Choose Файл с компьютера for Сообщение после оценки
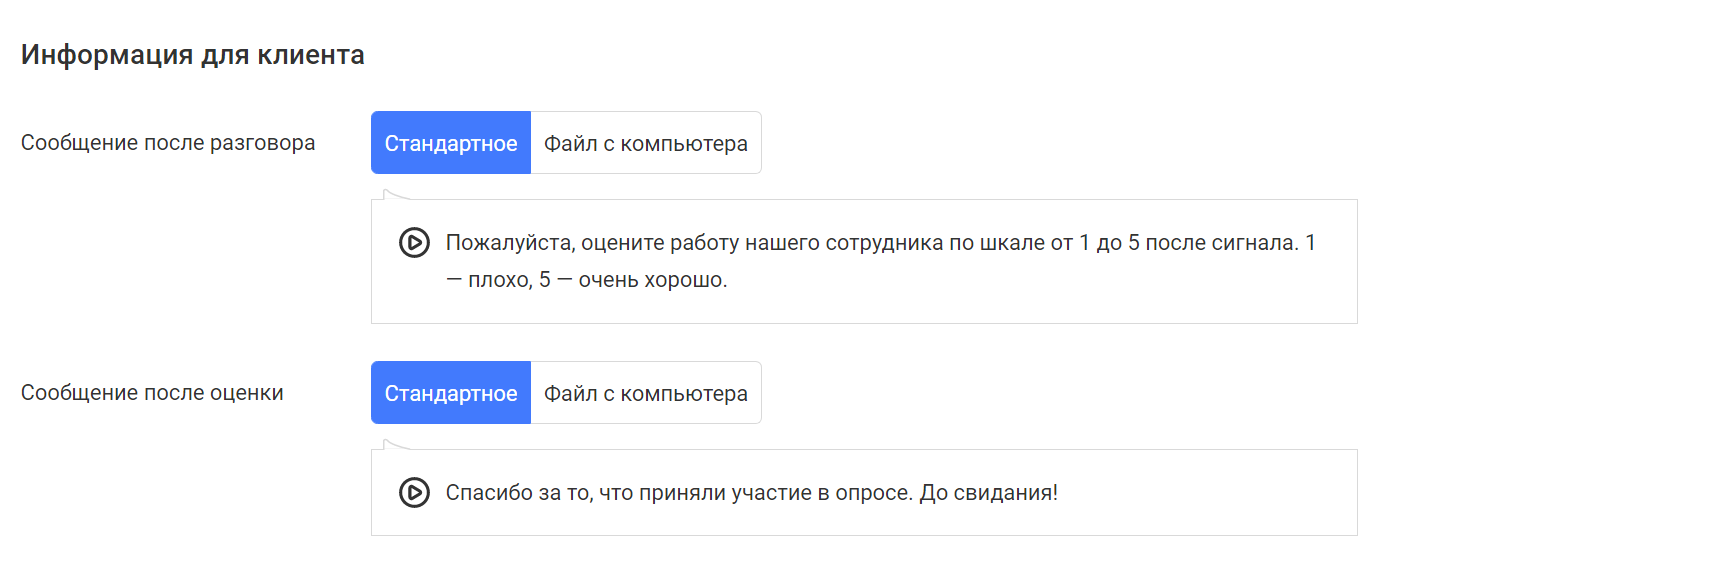 (x=646, y=393)
